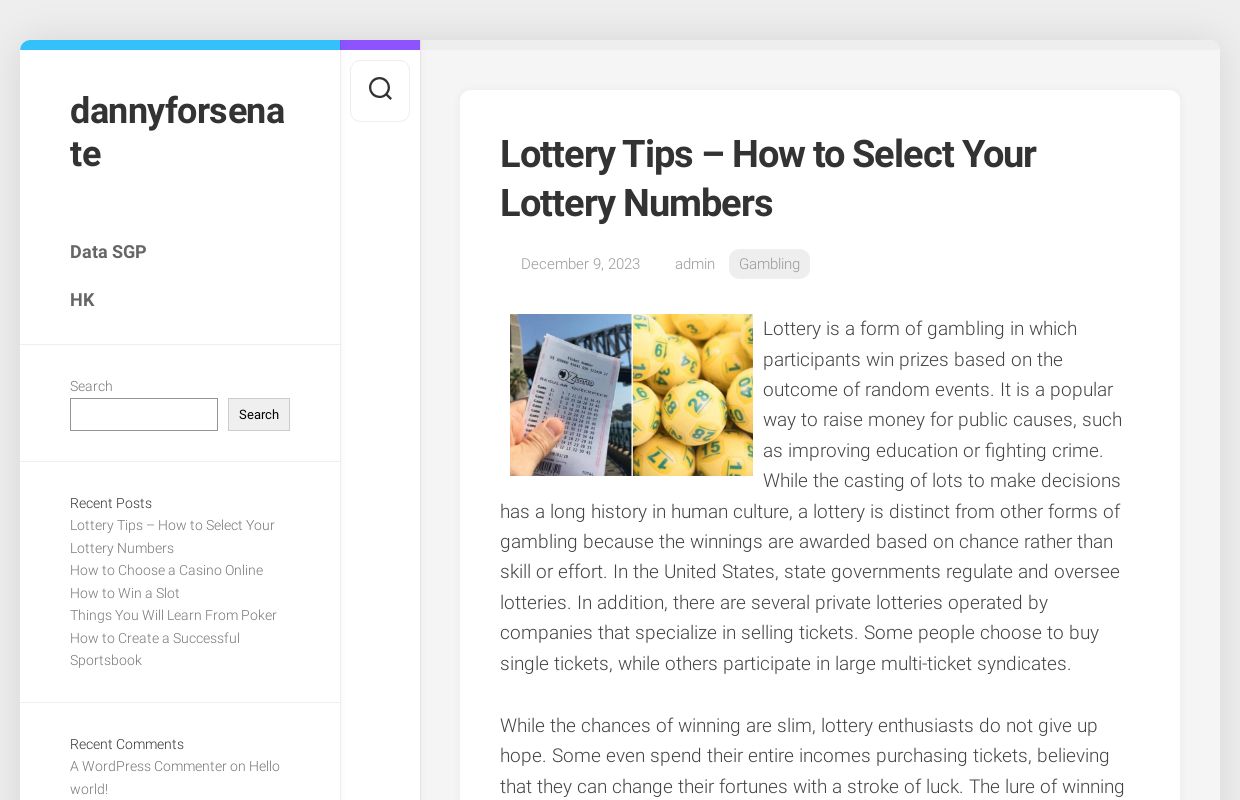
Task: Open the Data SGP menu item
Action: click(x=108, y=252)
